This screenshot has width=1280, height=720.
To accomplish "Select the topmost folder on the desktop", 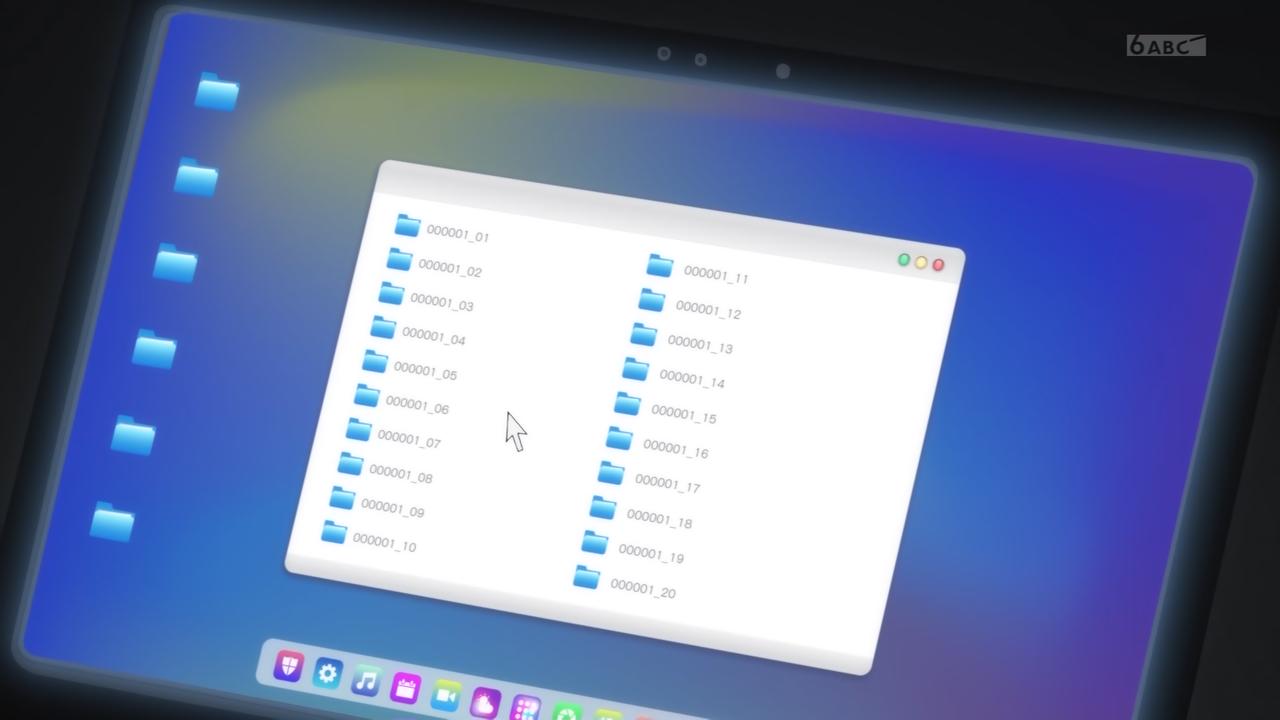I will pyautogui.click(x=217, y=91).
